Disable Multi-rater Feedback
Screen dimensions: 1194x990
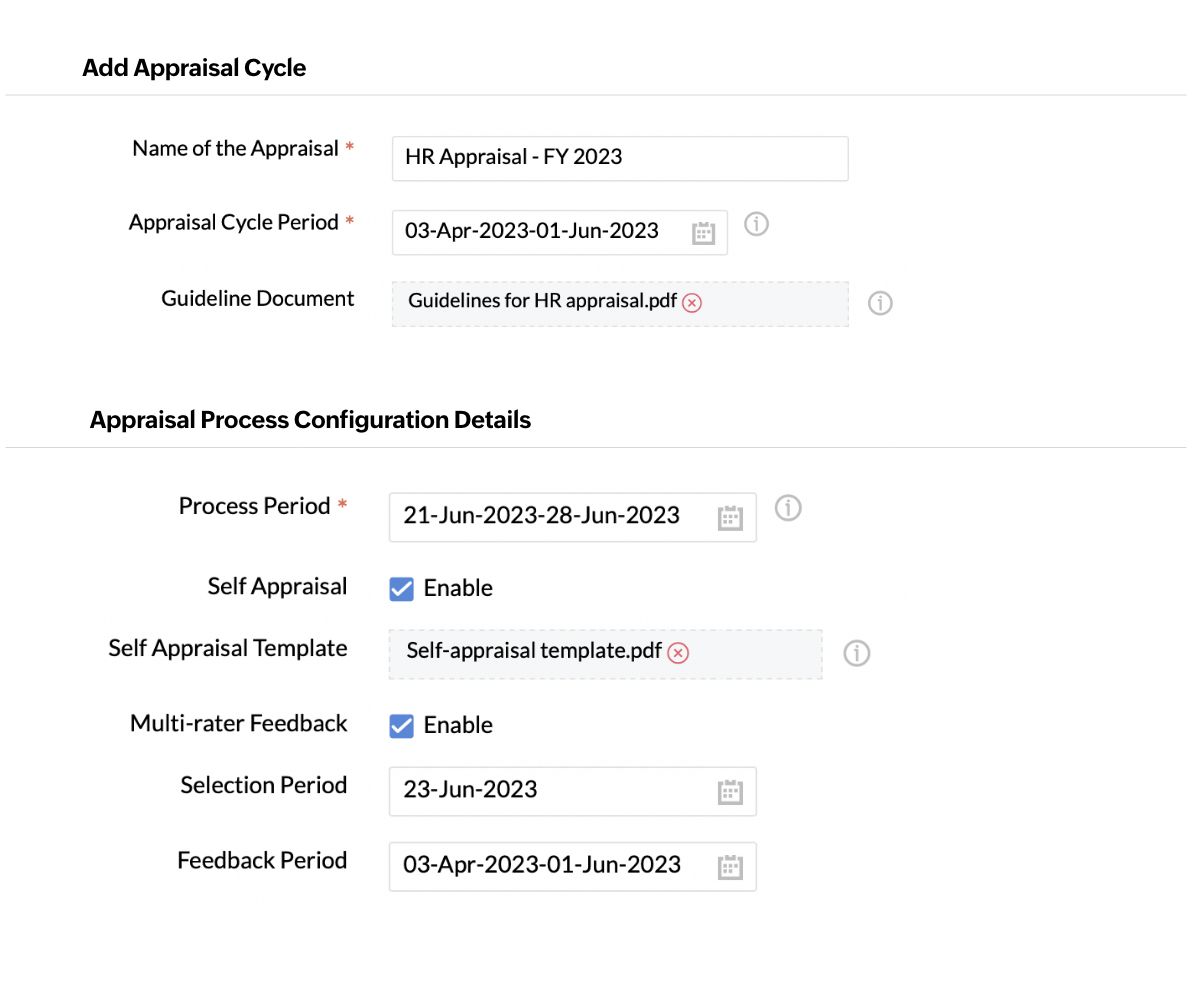tap(400, 725)
